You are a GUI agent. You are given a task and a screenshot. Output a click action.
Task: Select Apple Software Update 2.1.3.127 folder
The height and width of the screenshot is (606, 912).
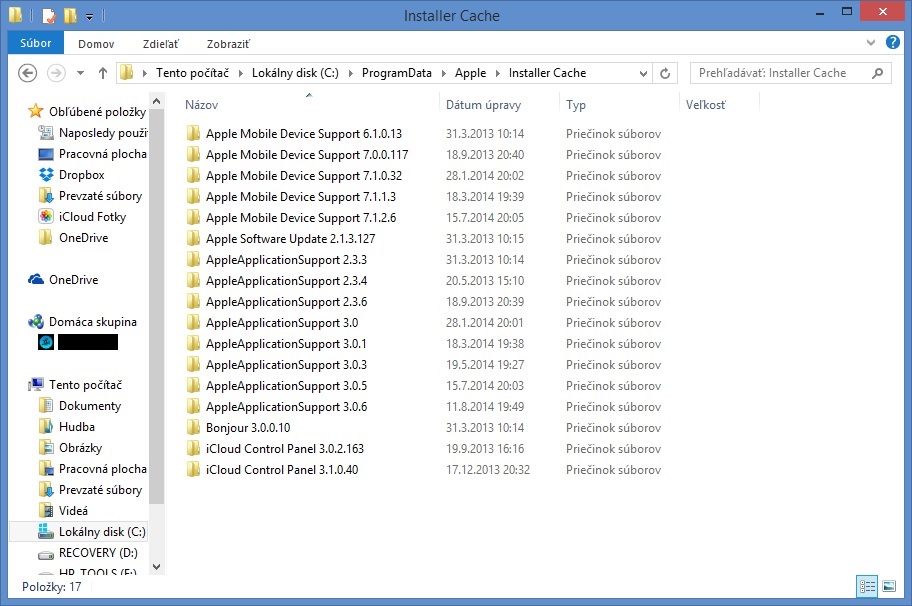290,238
